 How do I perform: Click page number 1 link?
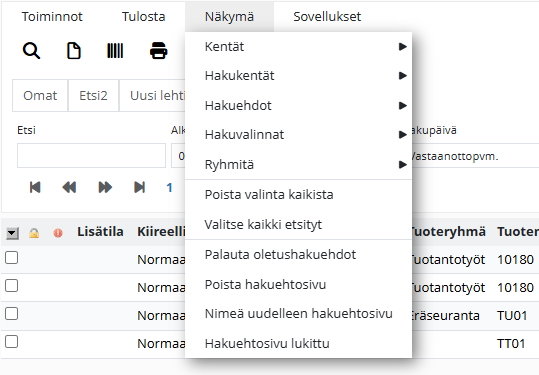169,188
